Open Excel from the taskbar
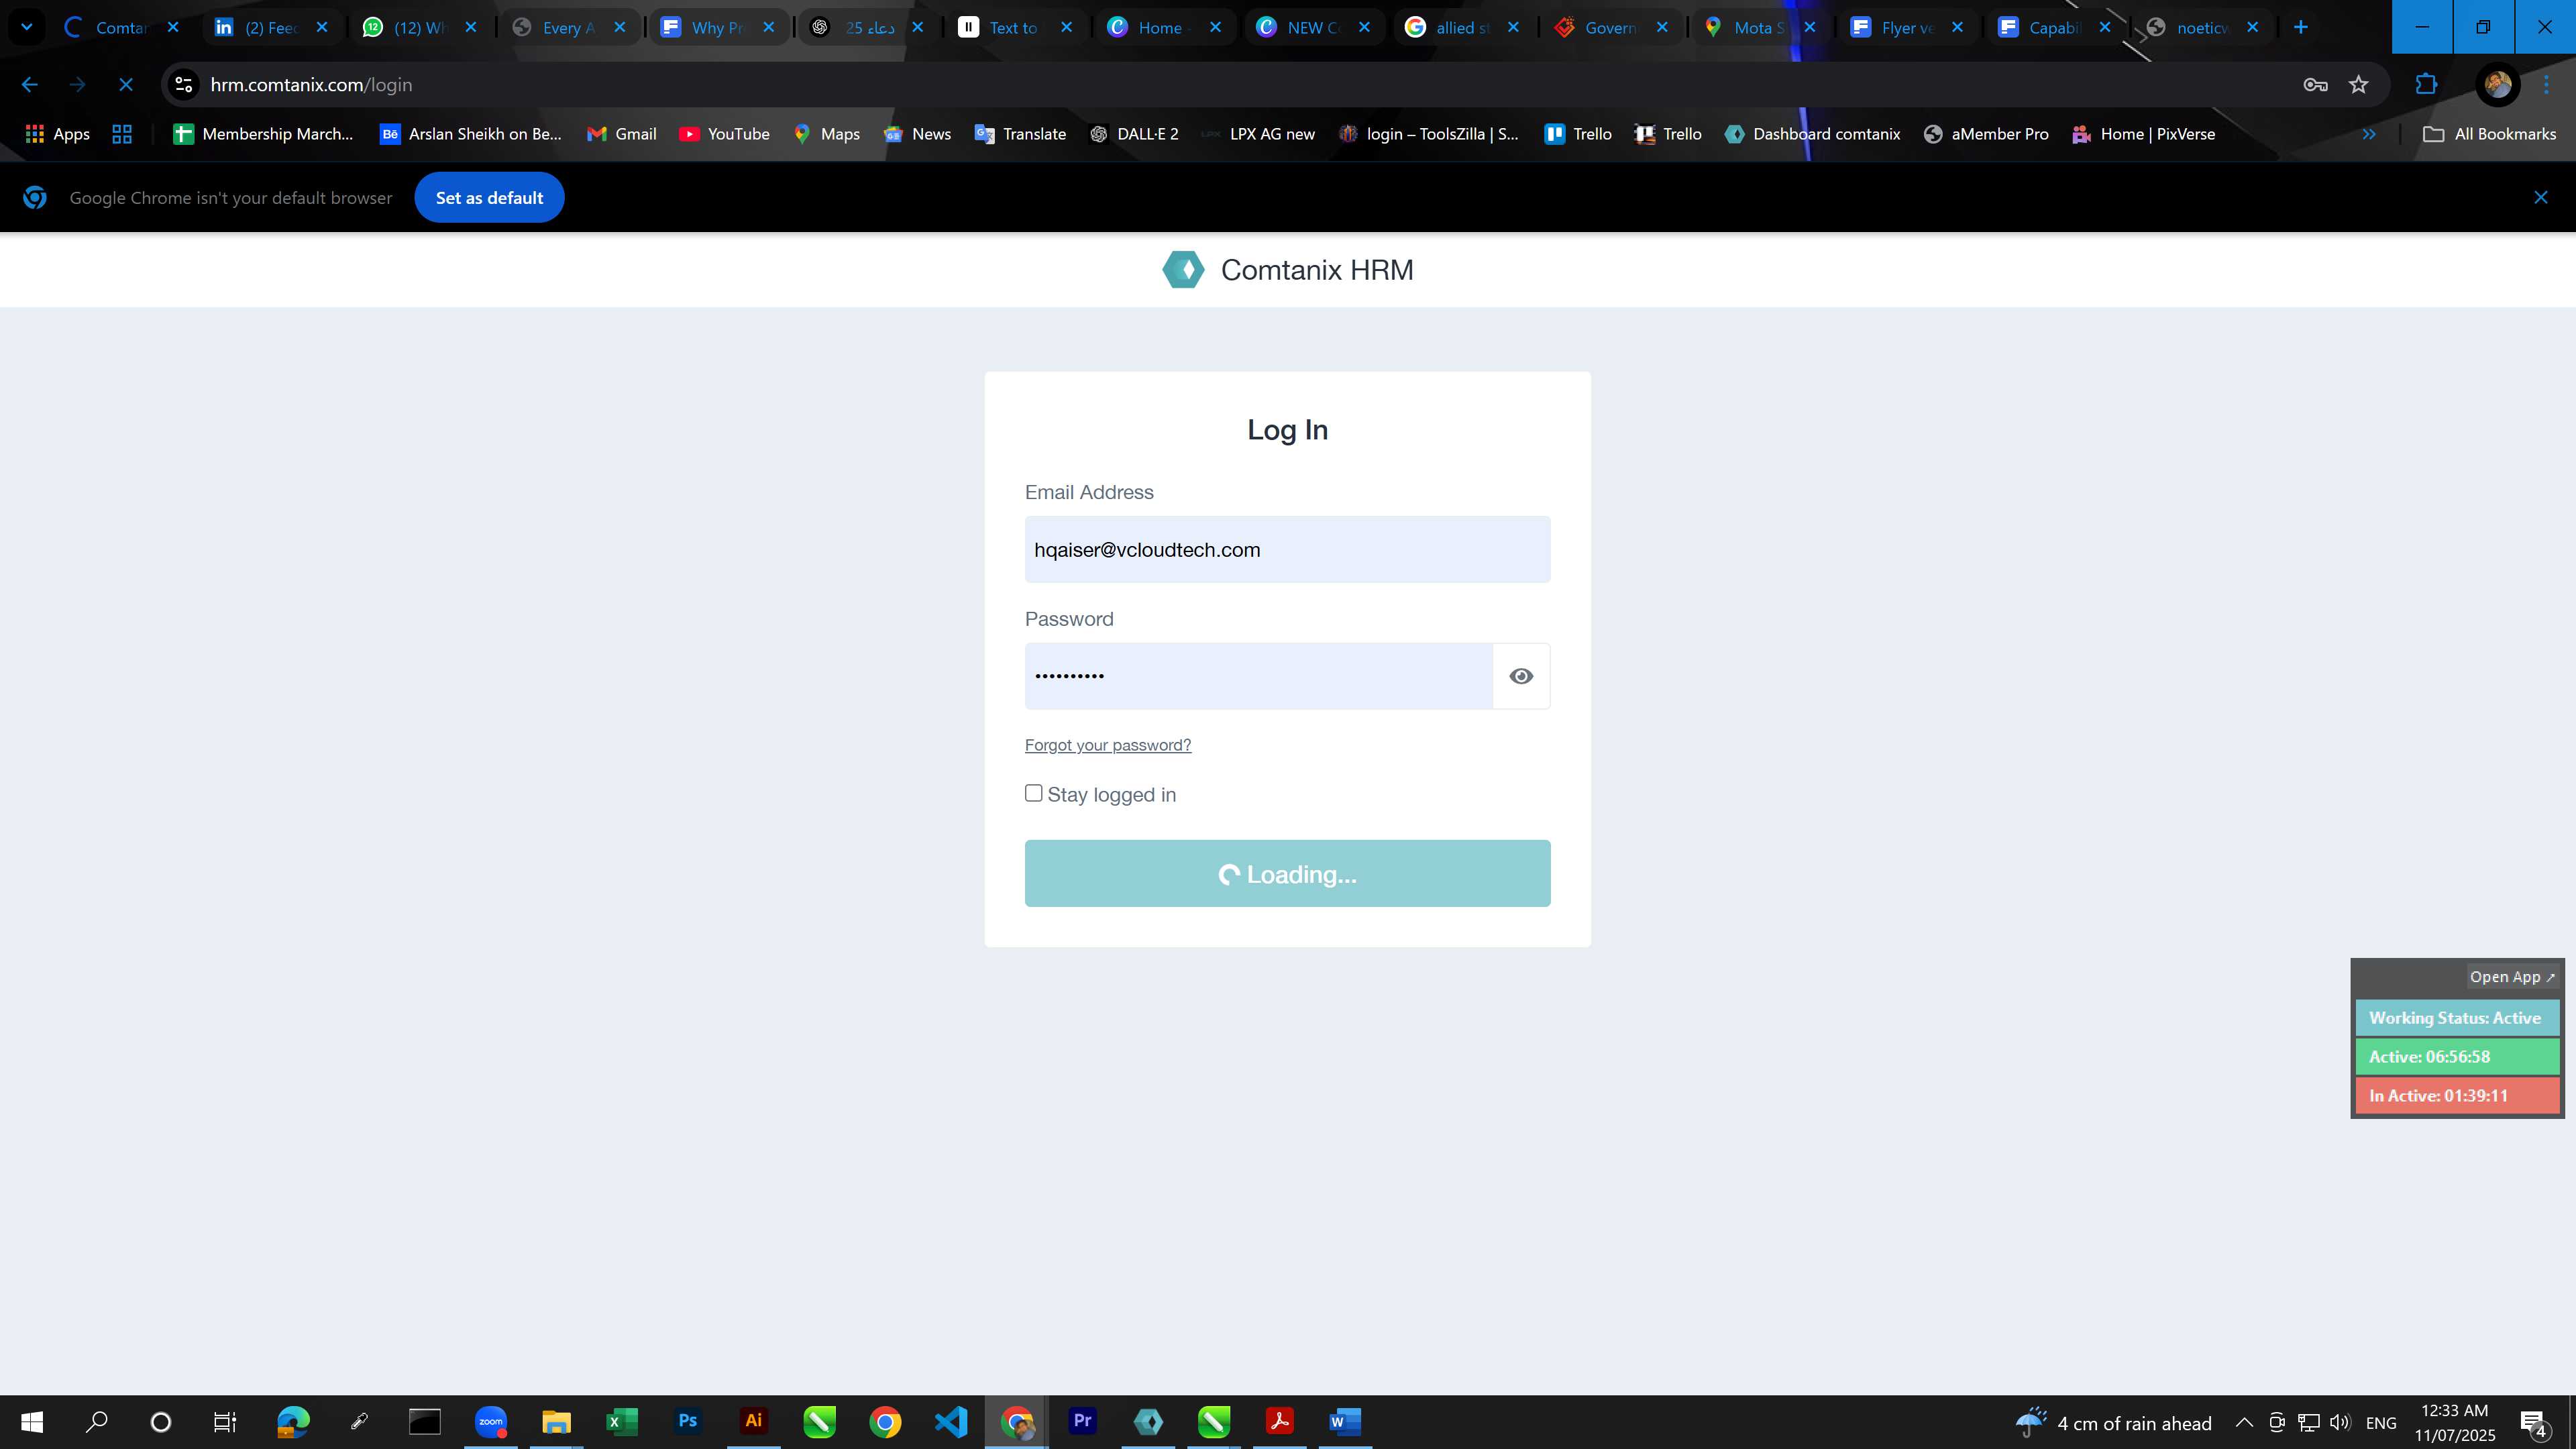This screenshot has height=1449, width=2576. click(x=622, y=1422)
